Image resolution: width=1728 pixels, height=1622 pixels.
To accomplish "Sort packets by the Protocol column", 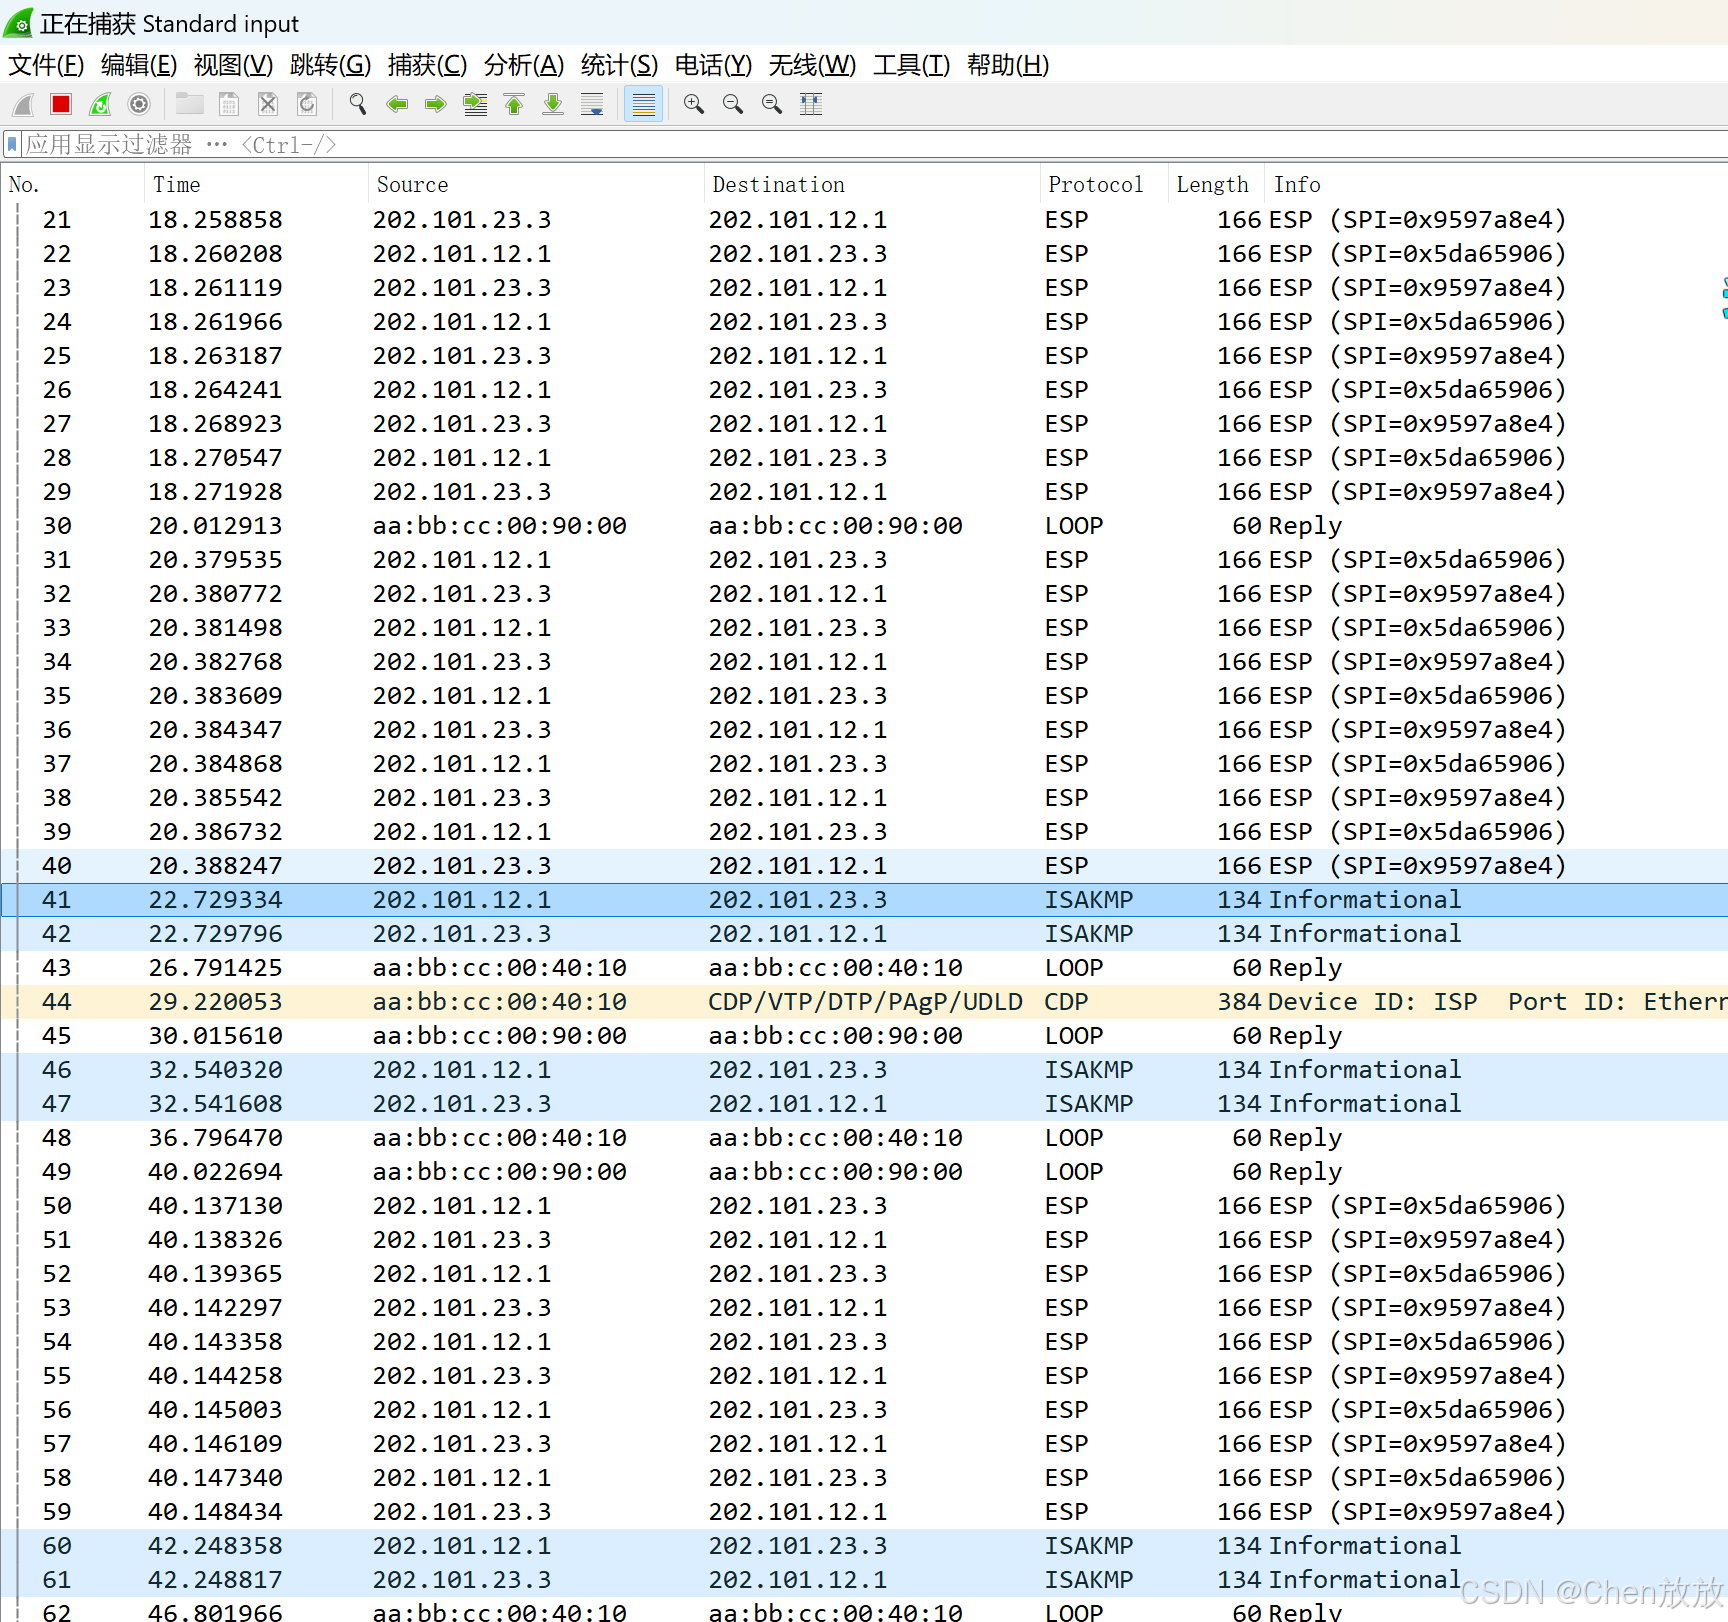I will (x=1095, y=184).
